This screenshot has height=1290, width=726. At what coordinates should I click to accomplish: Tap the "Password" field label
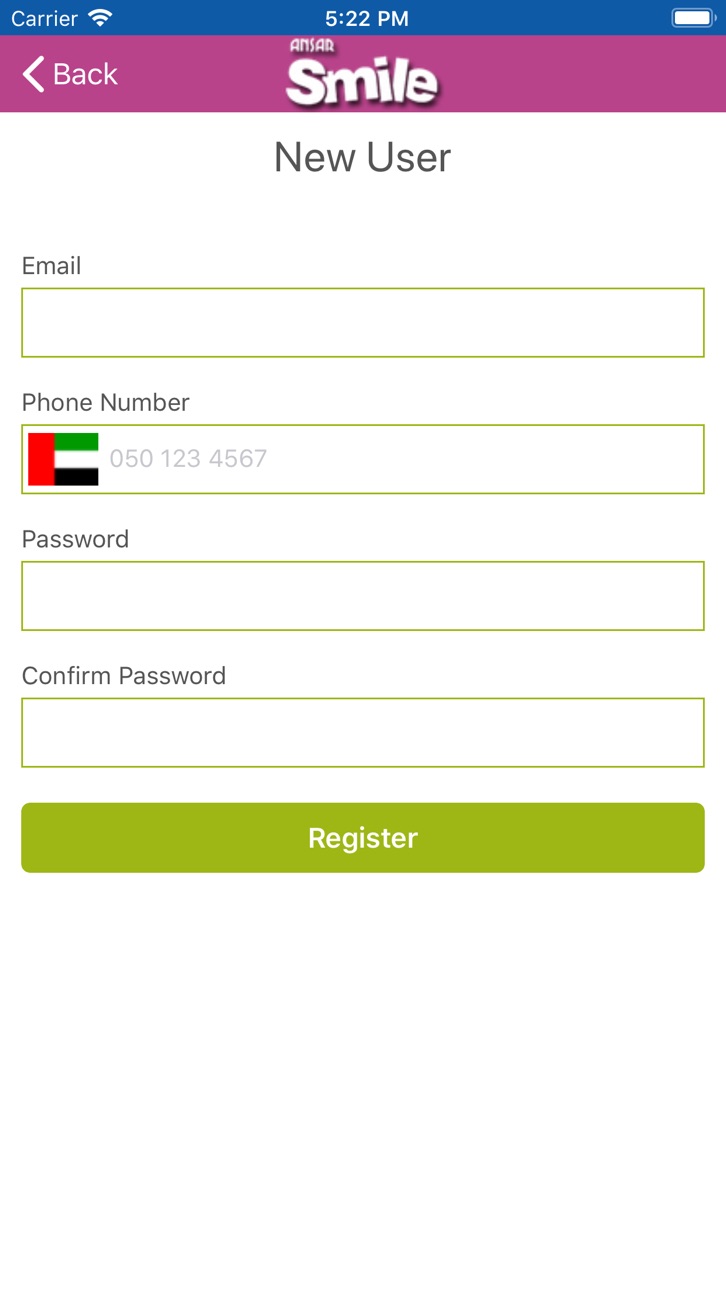click(75, 539)
